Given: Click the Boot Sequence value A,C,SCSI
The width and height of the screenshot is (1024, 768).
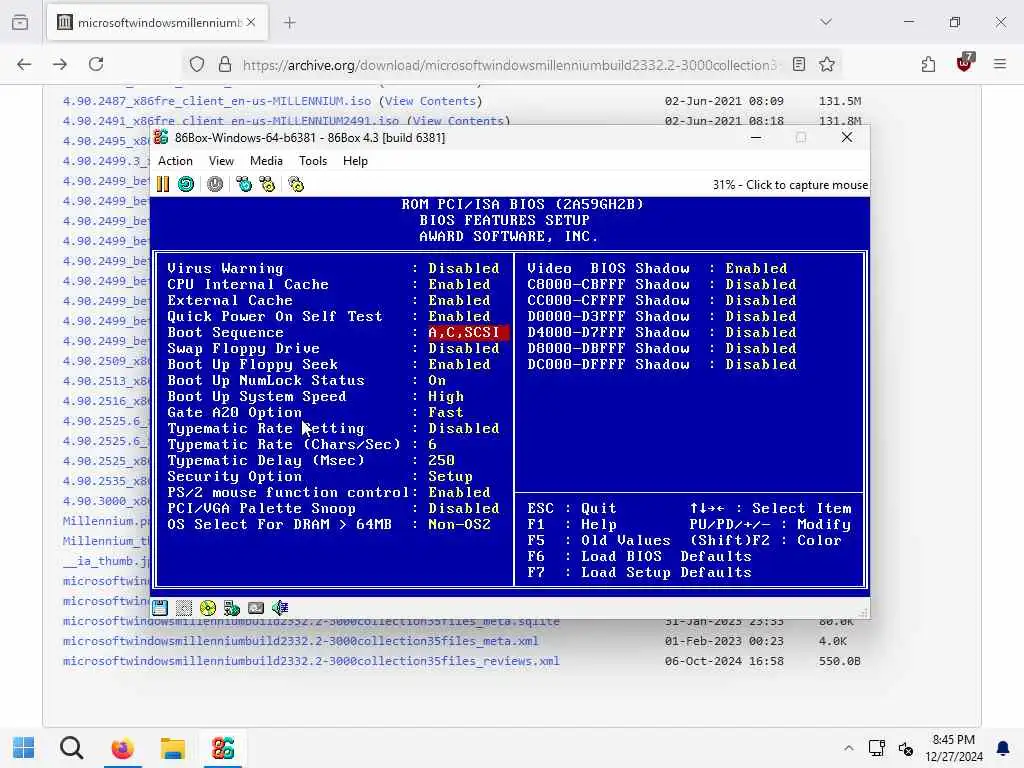Looking at the screenshot, I should point(468,332).
